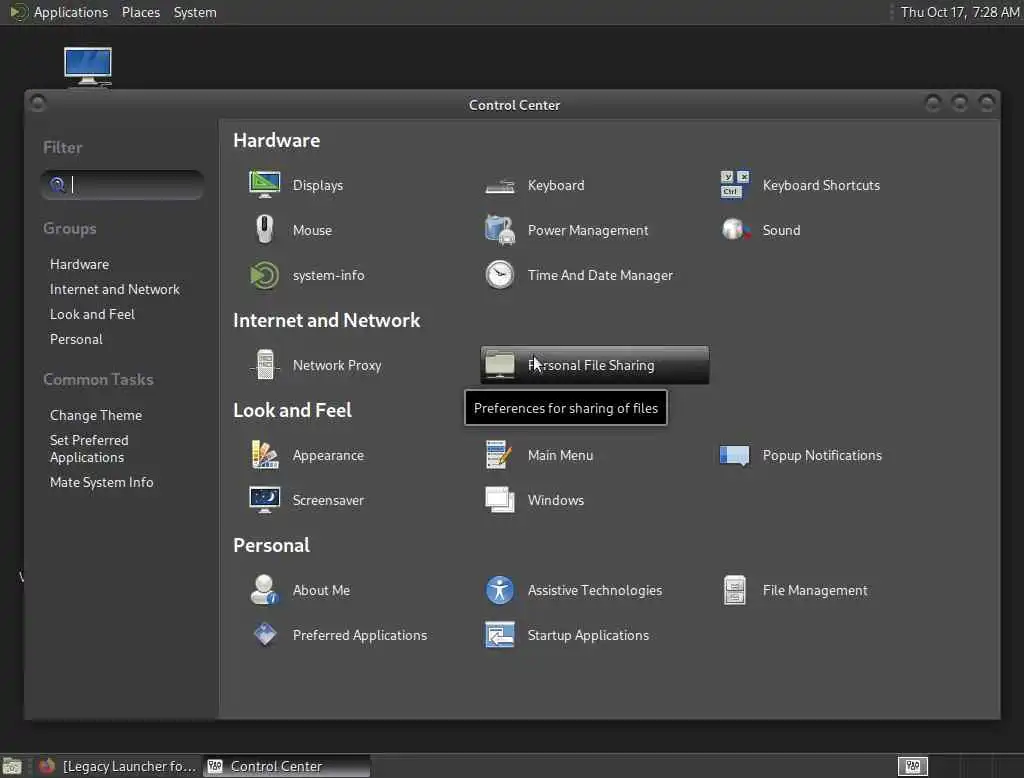Click the Popup Notifications label text
Image resolution: width=1024 pixels, height=778 pixels.
pyautogui.click(x=822, y=455)
